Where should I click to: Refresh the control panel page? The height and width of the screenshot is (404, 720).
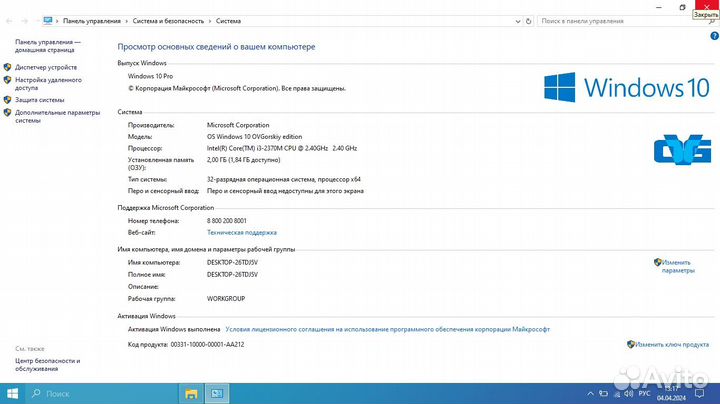click(529, 21)
